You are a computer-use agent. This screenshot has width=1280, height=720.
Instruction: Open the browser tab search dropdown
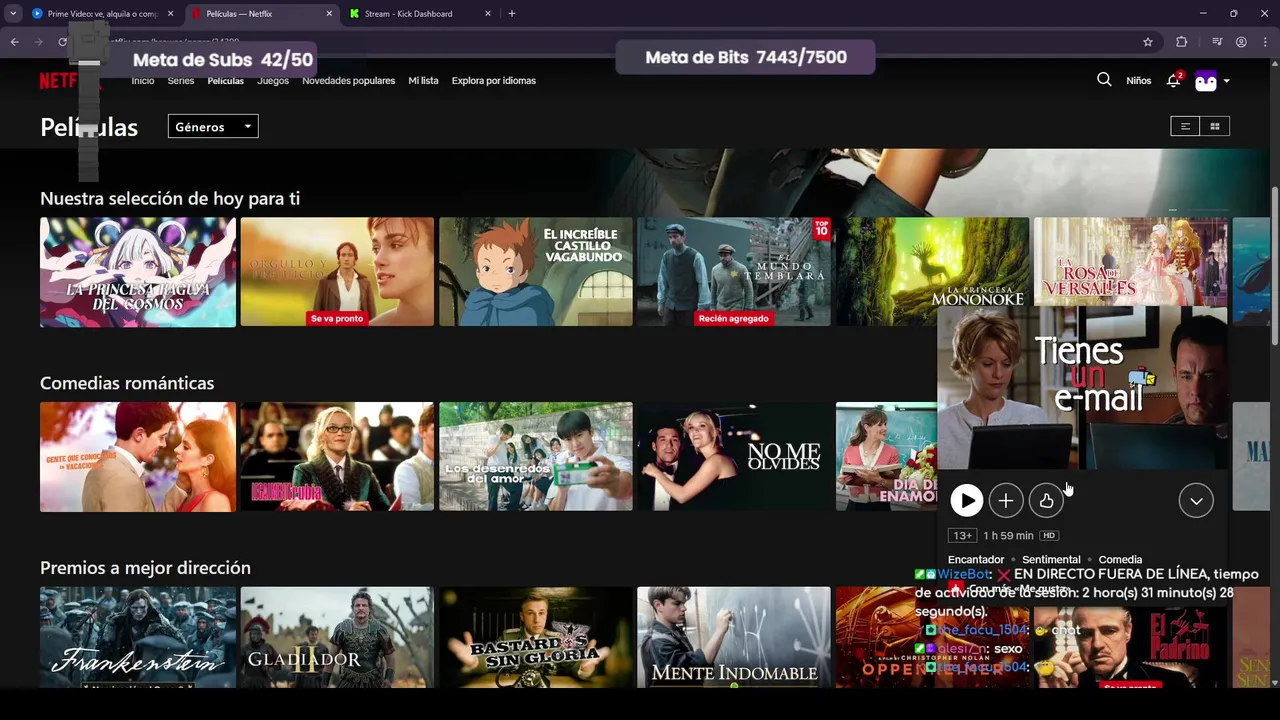tap(13, 14)
